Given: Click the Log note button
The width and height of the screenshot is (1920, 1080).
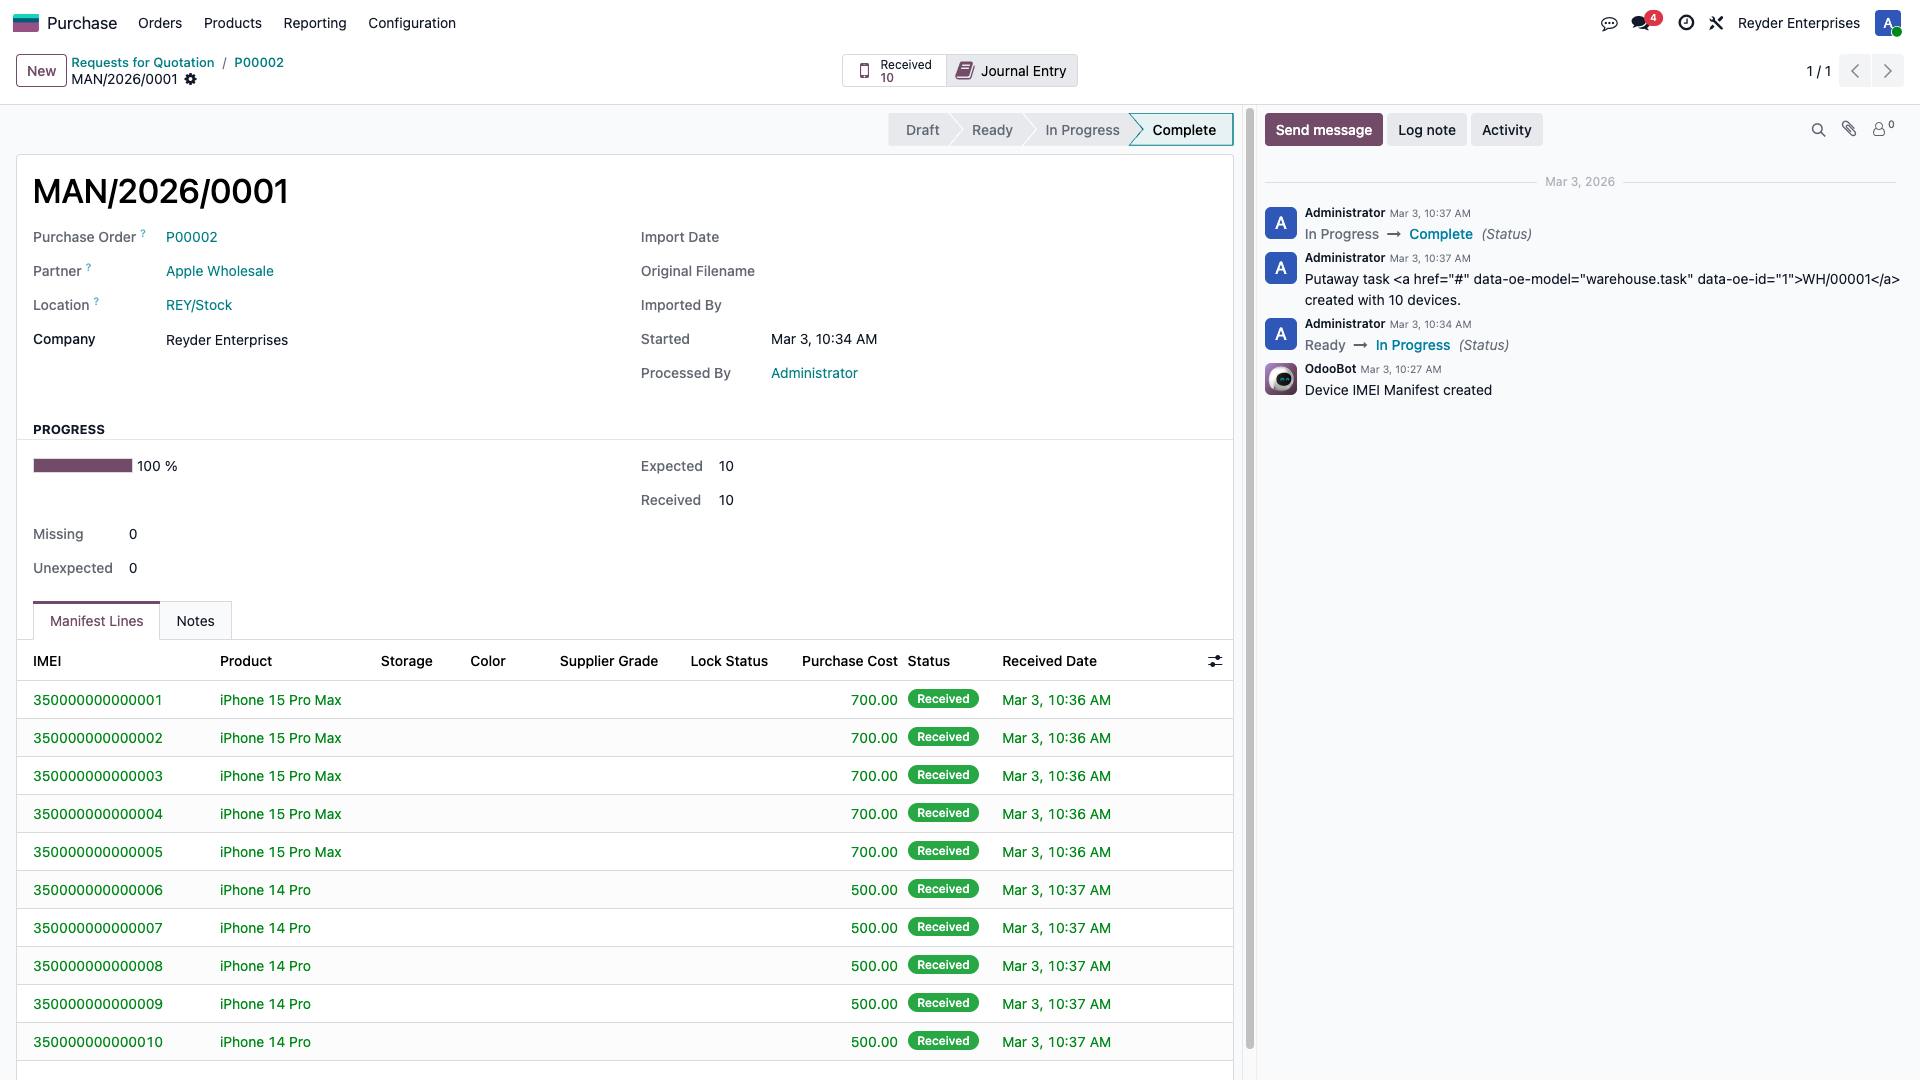Looking at the screenshot, I should click(1427, 130).
